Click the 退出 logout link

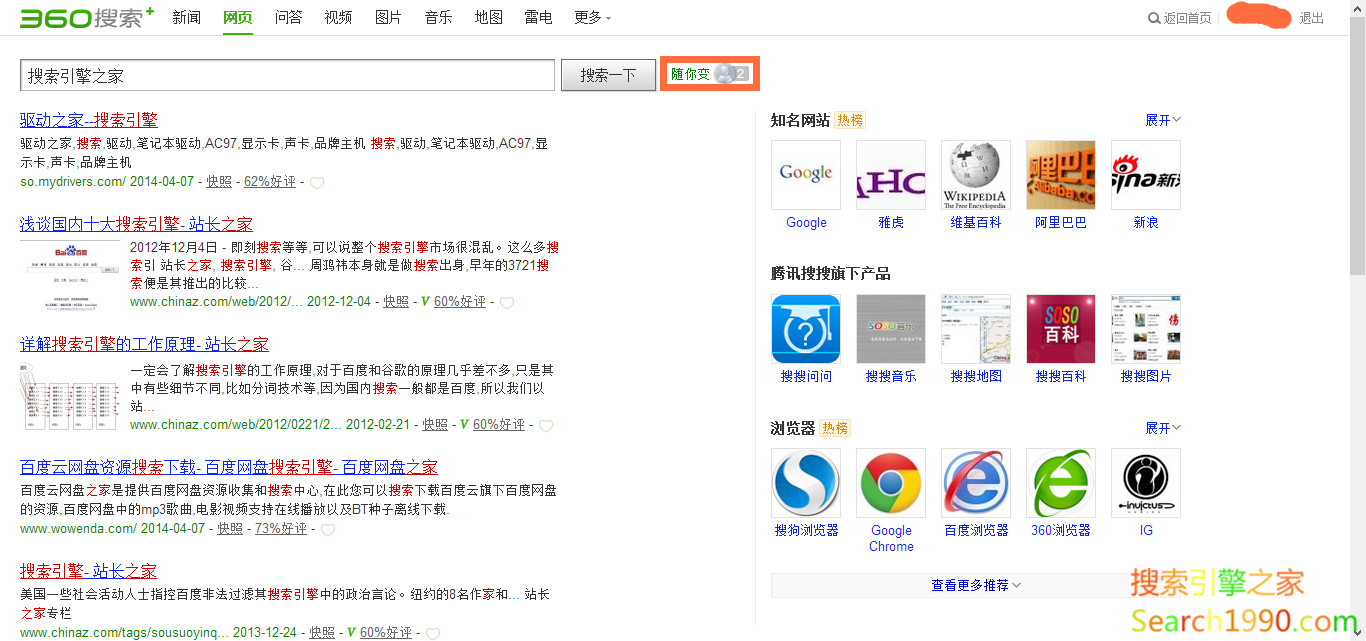click(1311, 18)
